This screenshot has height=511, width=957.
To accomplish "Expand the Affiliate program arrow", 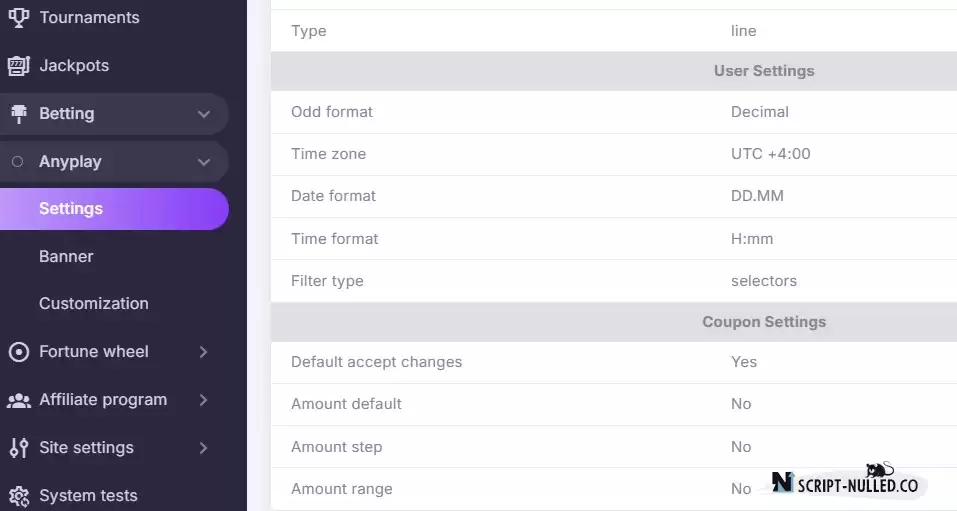I will click(203, 400).
